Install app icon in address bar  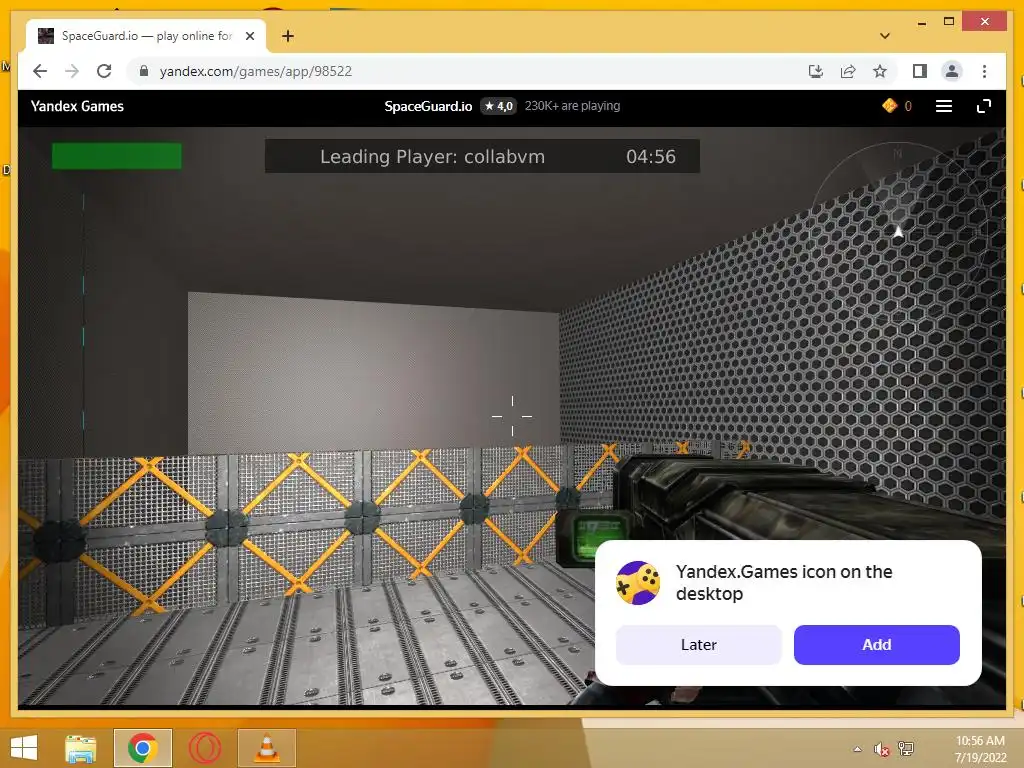pyautogui.click(x=816, y=71)
